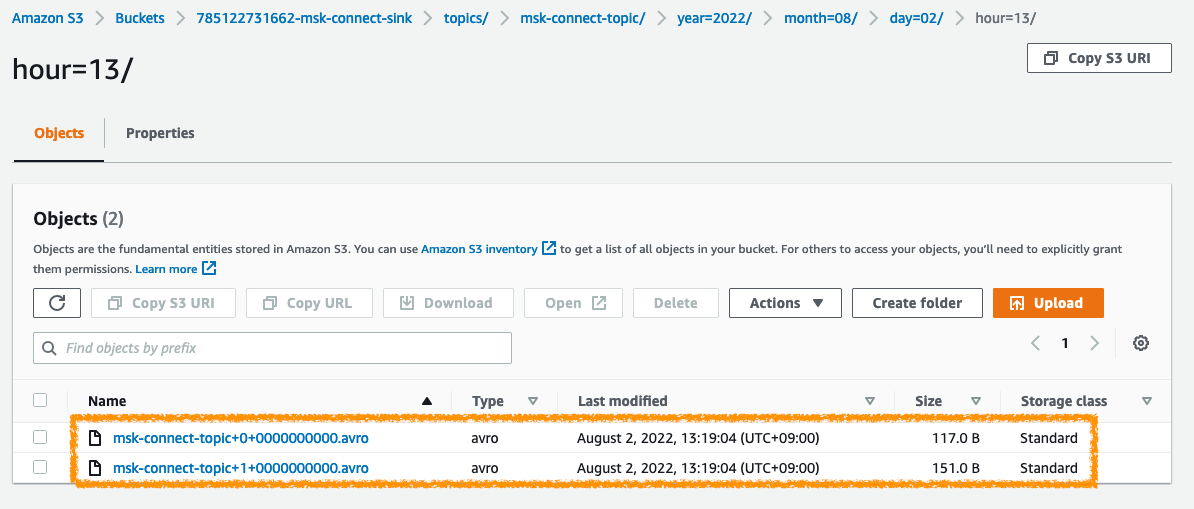
Task: Click the top-right Copy S3 URI button
Action: [x=1099, y=58]
